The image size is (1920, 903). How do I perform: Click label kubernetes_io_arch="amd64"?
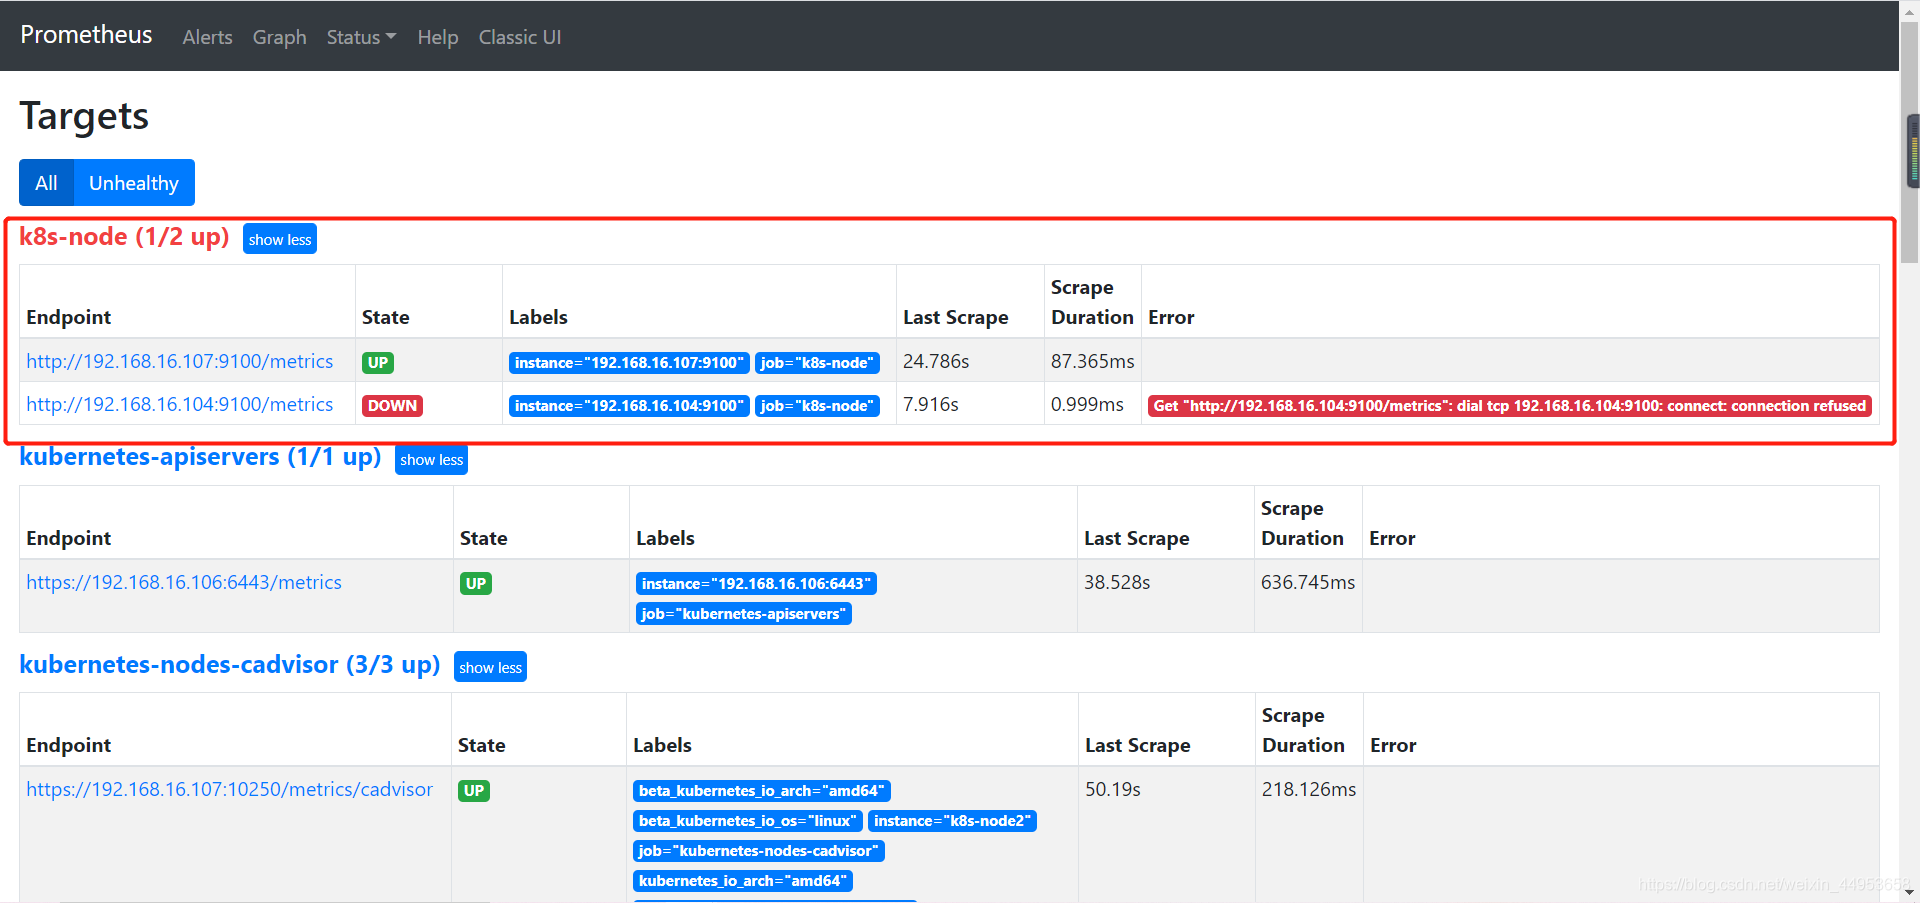(x=743, y=881)
